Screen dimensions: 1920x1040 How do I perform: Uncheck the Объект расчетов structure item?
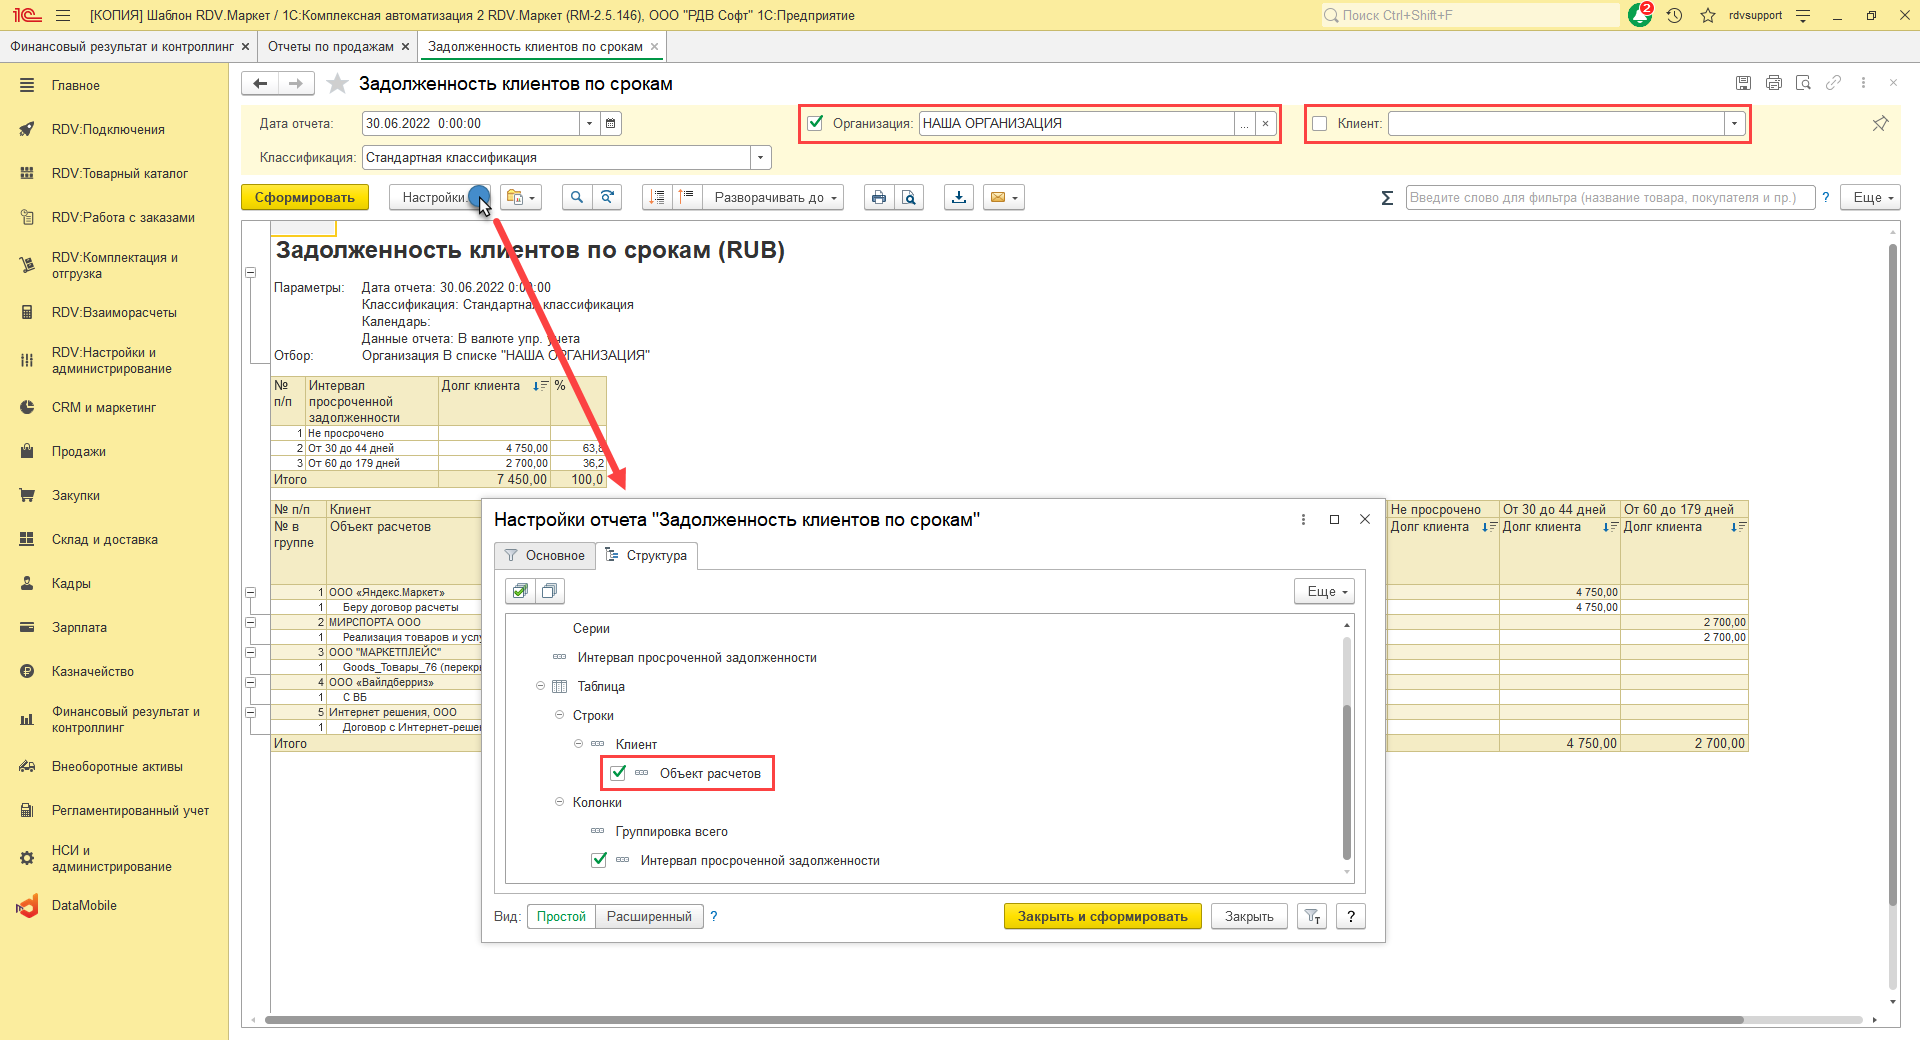[x=618, y=773]
